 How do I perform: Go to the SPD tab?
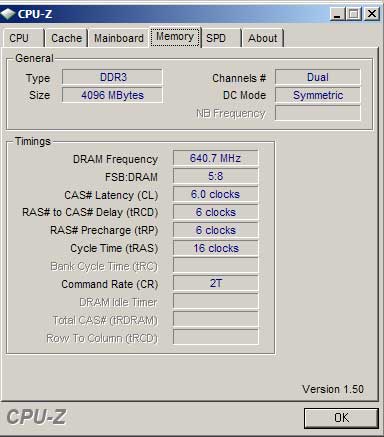(222, 38)
